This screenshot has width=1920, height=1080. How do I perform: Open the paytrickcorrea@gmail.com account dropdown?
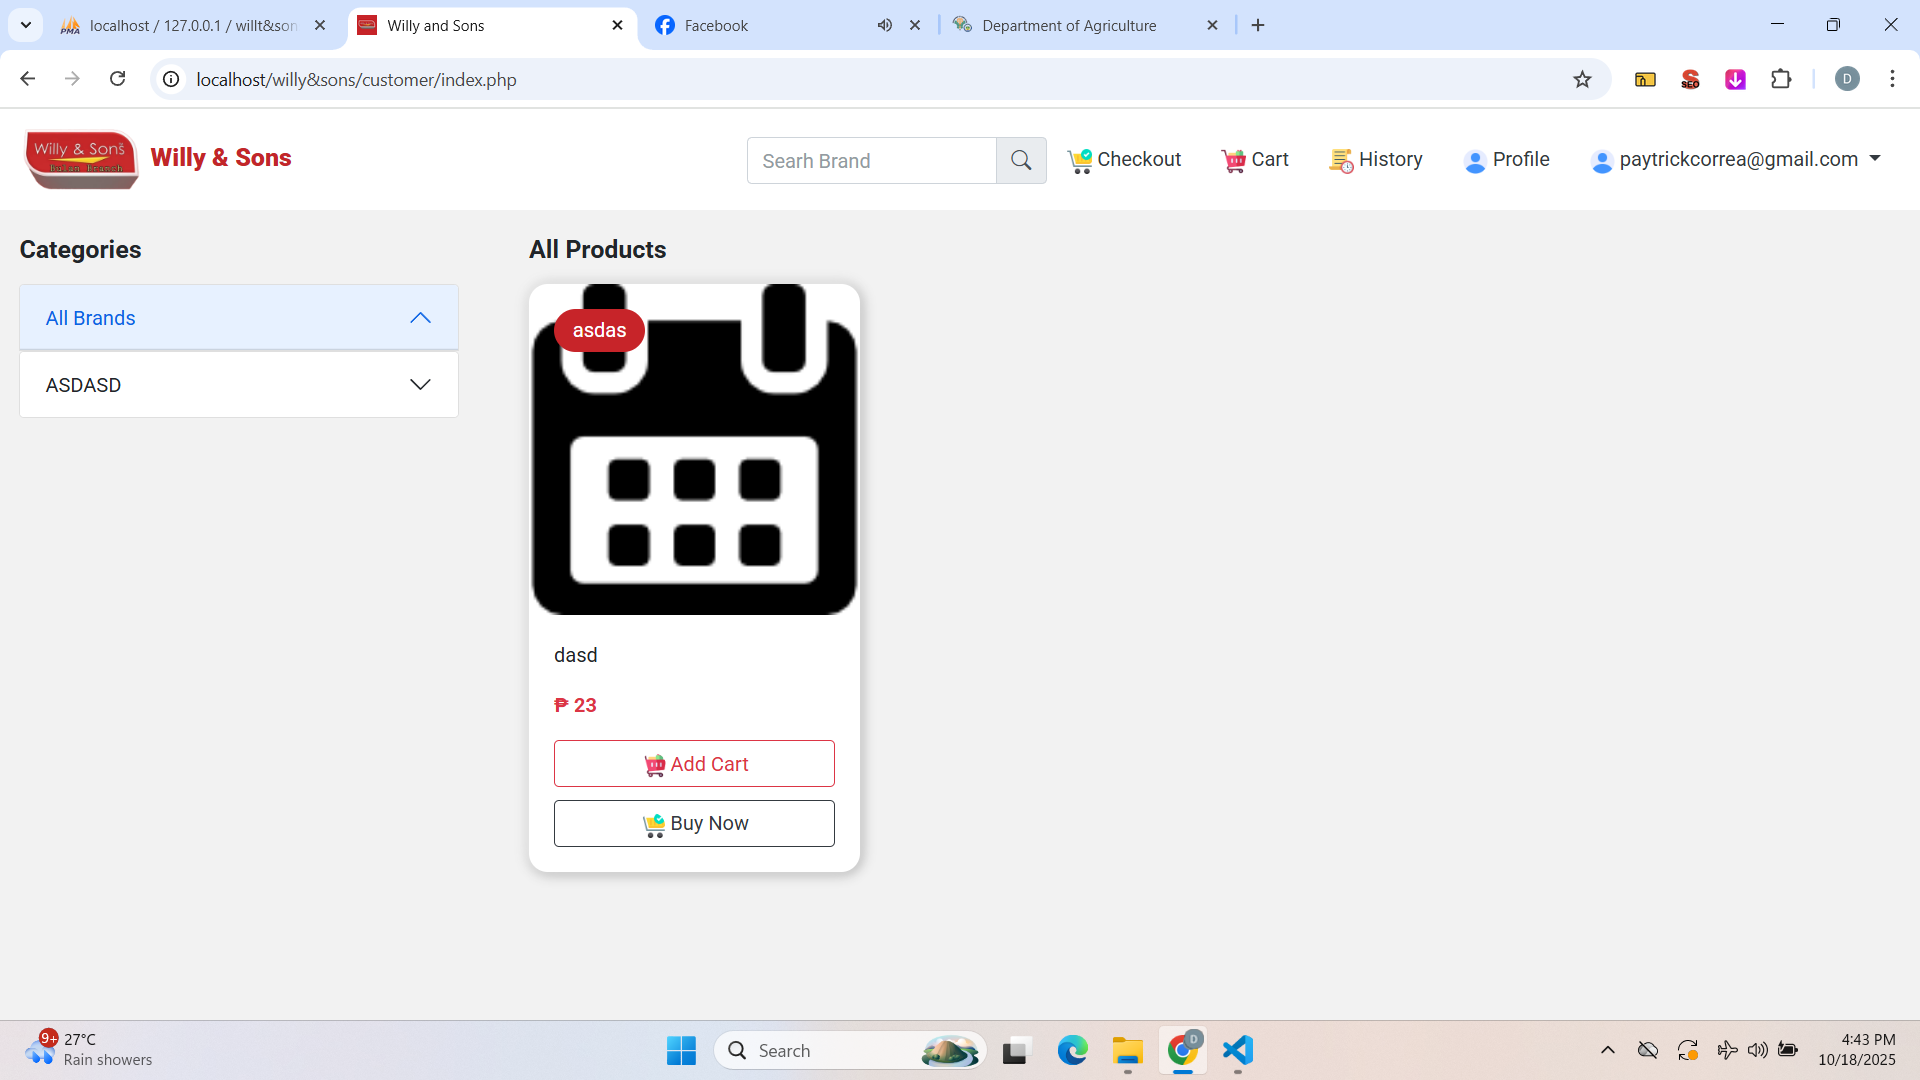coord(1736,160)
